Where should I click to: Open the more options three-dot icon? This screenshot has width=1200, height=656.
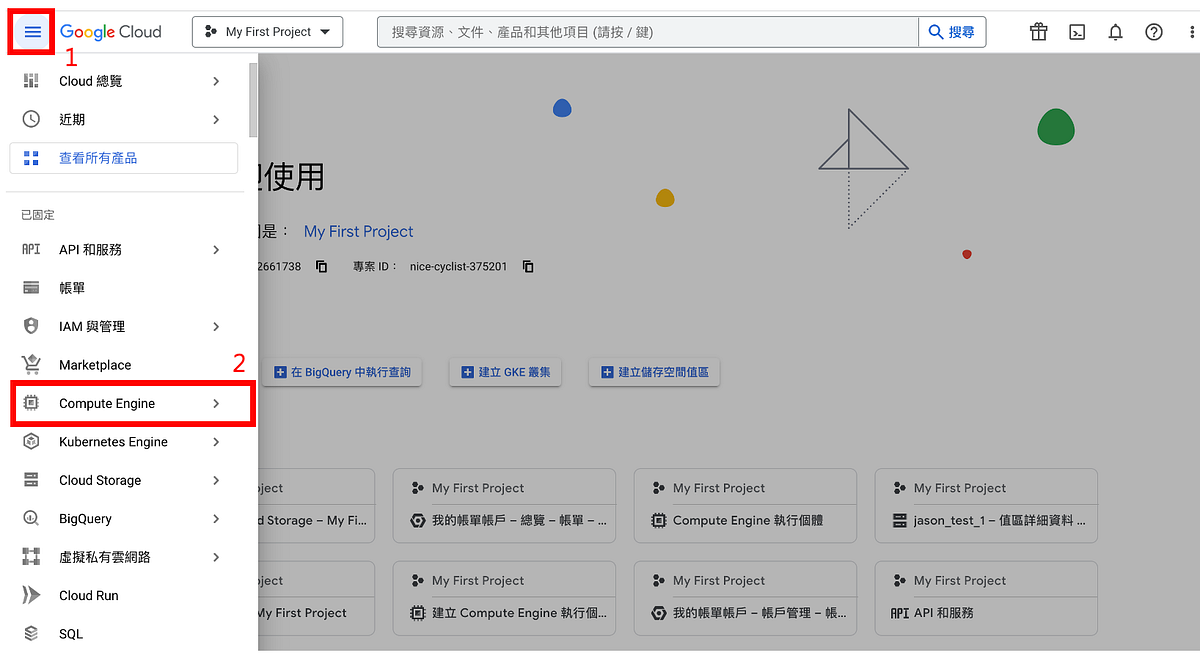[x=1190, y=31]
